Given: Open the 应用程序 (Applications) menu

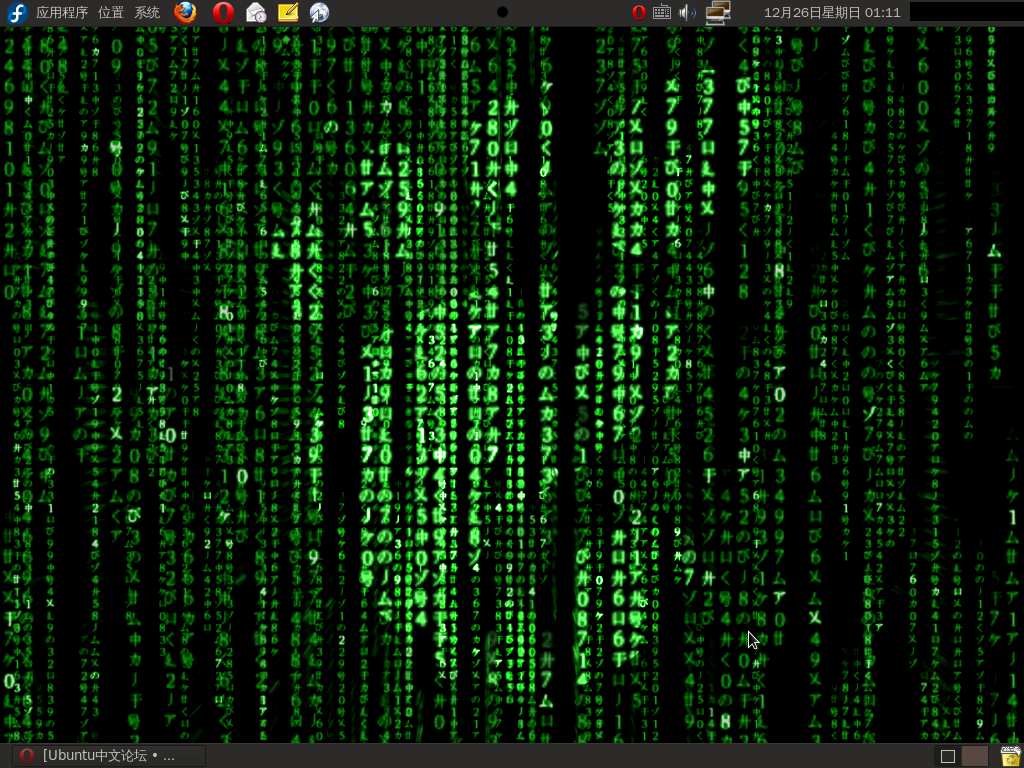Looking at the screenshot, I should pyautogui.click(x=62, y=12).
